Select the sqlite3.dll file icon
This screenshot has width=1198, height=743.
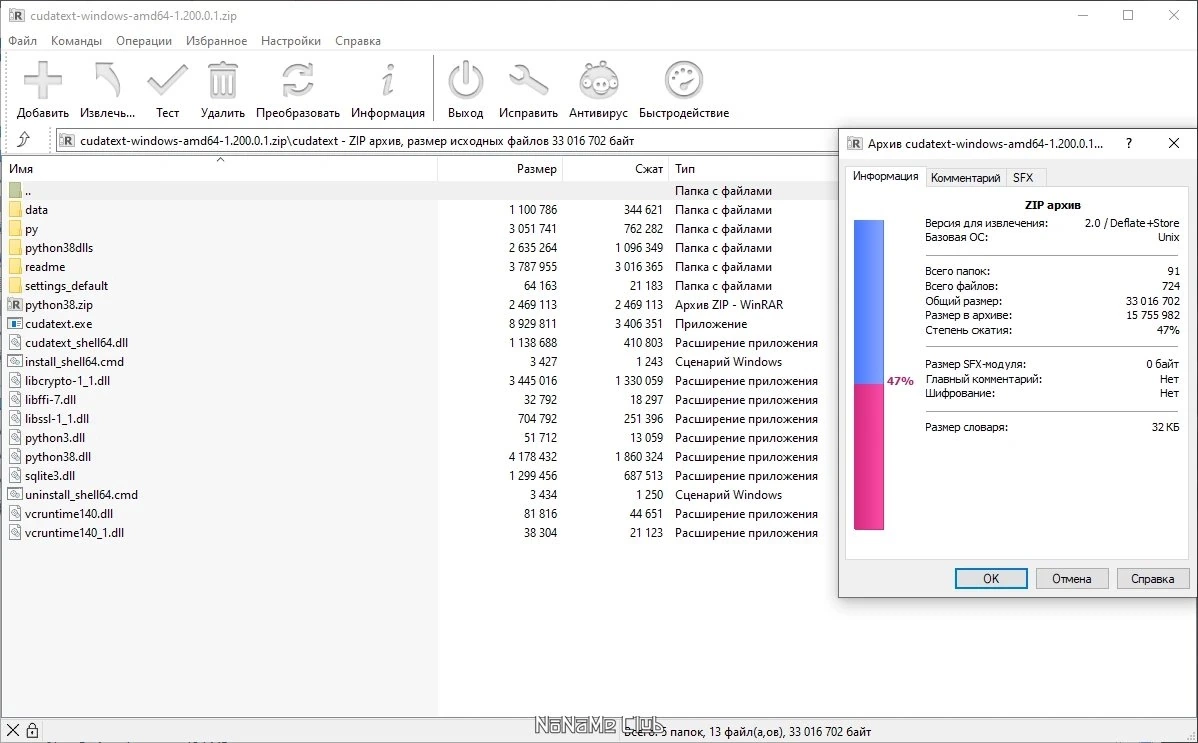(15, 475)
